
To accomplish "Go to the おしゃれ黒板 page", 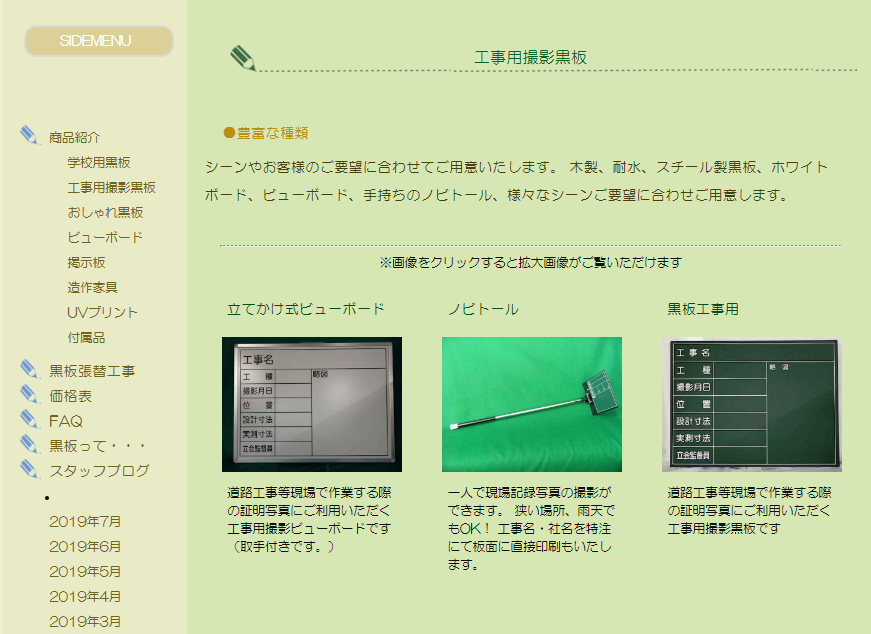I will 105,212.
